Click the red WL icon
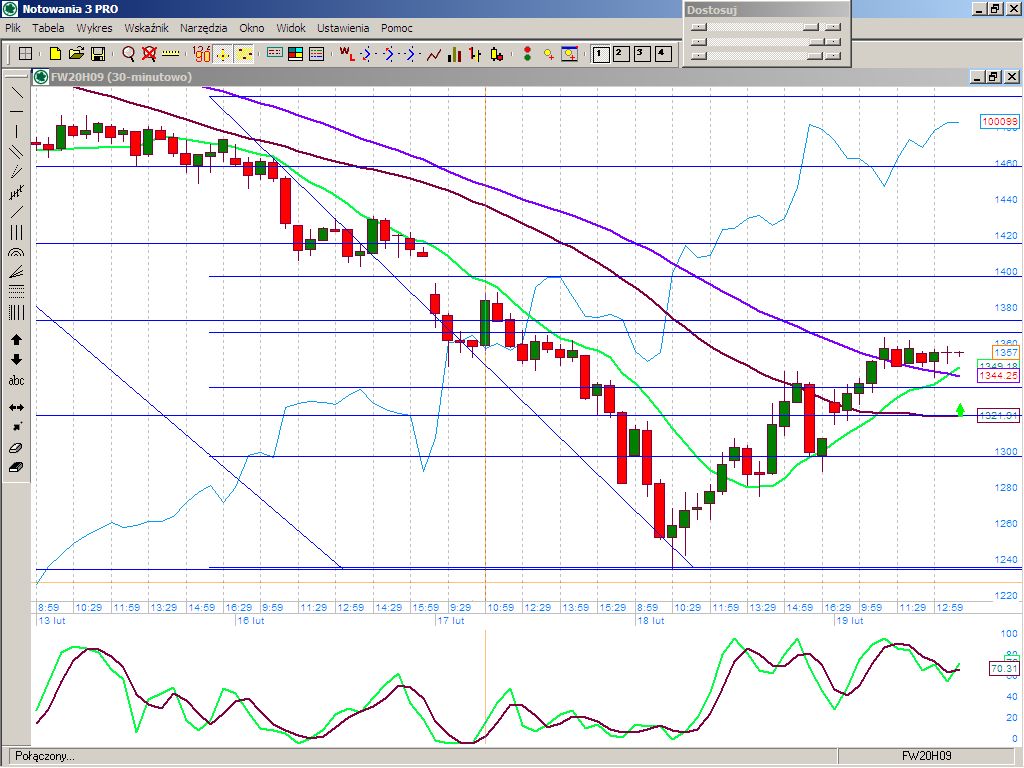This screenshot has height=768, width=1024. [347, 54]
